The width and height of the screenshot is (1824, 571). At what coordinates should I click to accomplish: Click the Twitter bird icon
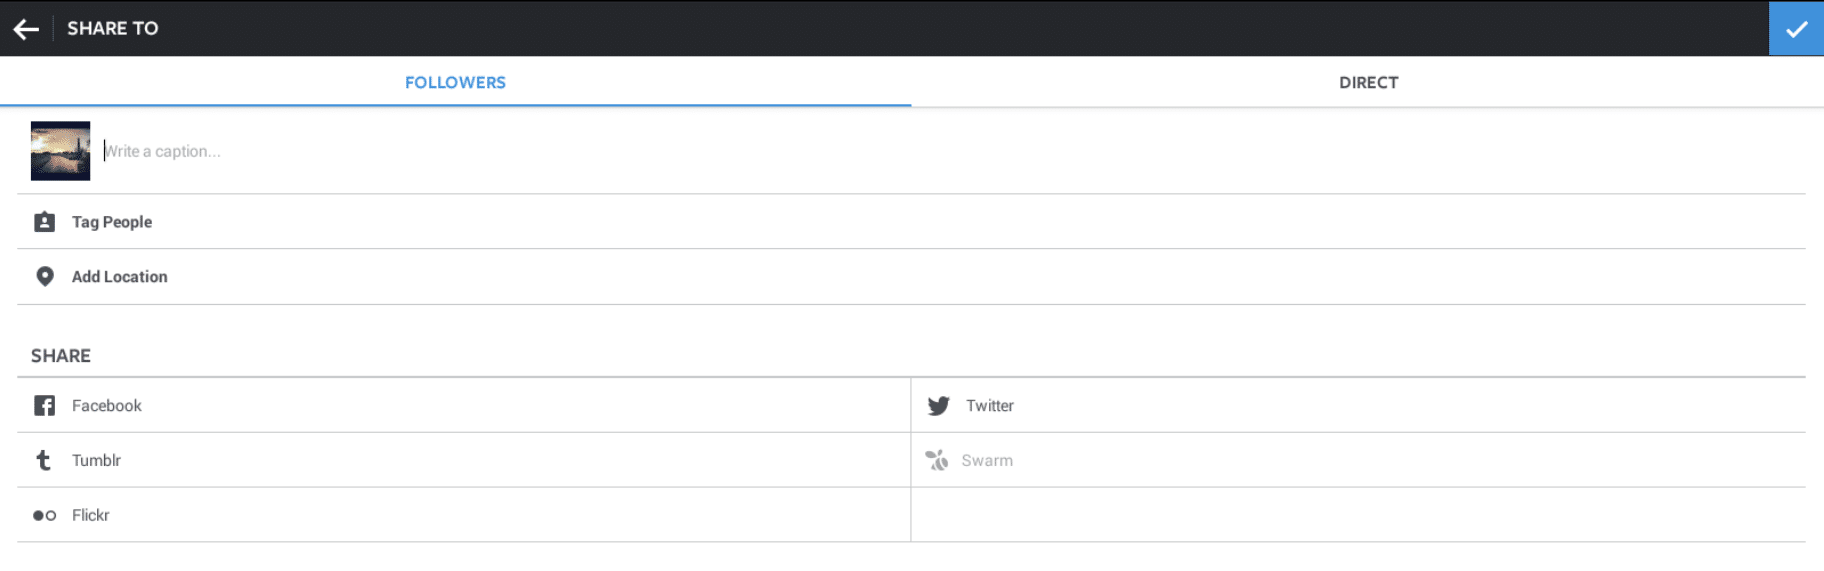pos(938,406)
